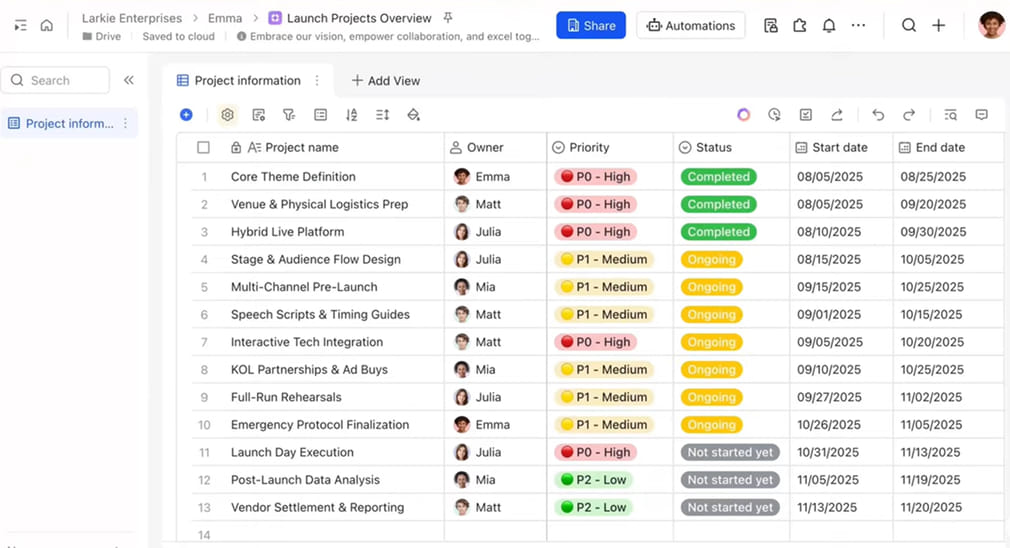This screenshot has width=1010, height=548.
Task: Open the three-dot menu beside Project information tab
Action: coord(318,81)
